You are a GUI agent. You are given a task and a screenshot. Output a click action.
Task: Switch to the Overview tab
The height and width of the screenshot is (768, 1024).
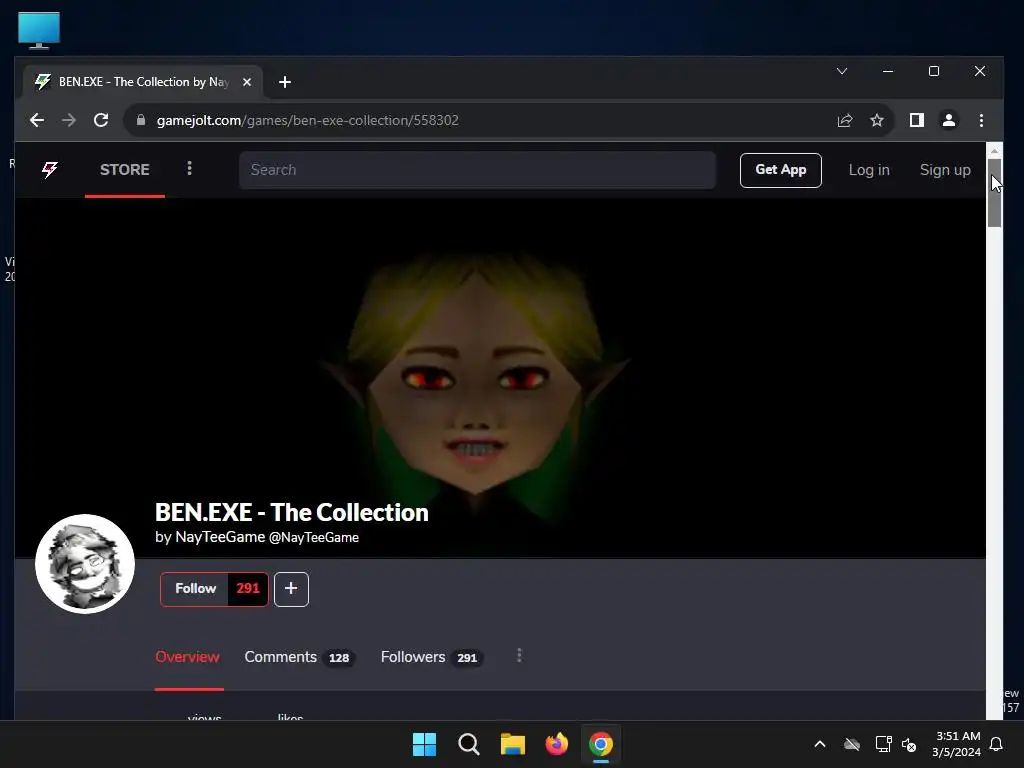pyautogui.click(x=187, y=657)
